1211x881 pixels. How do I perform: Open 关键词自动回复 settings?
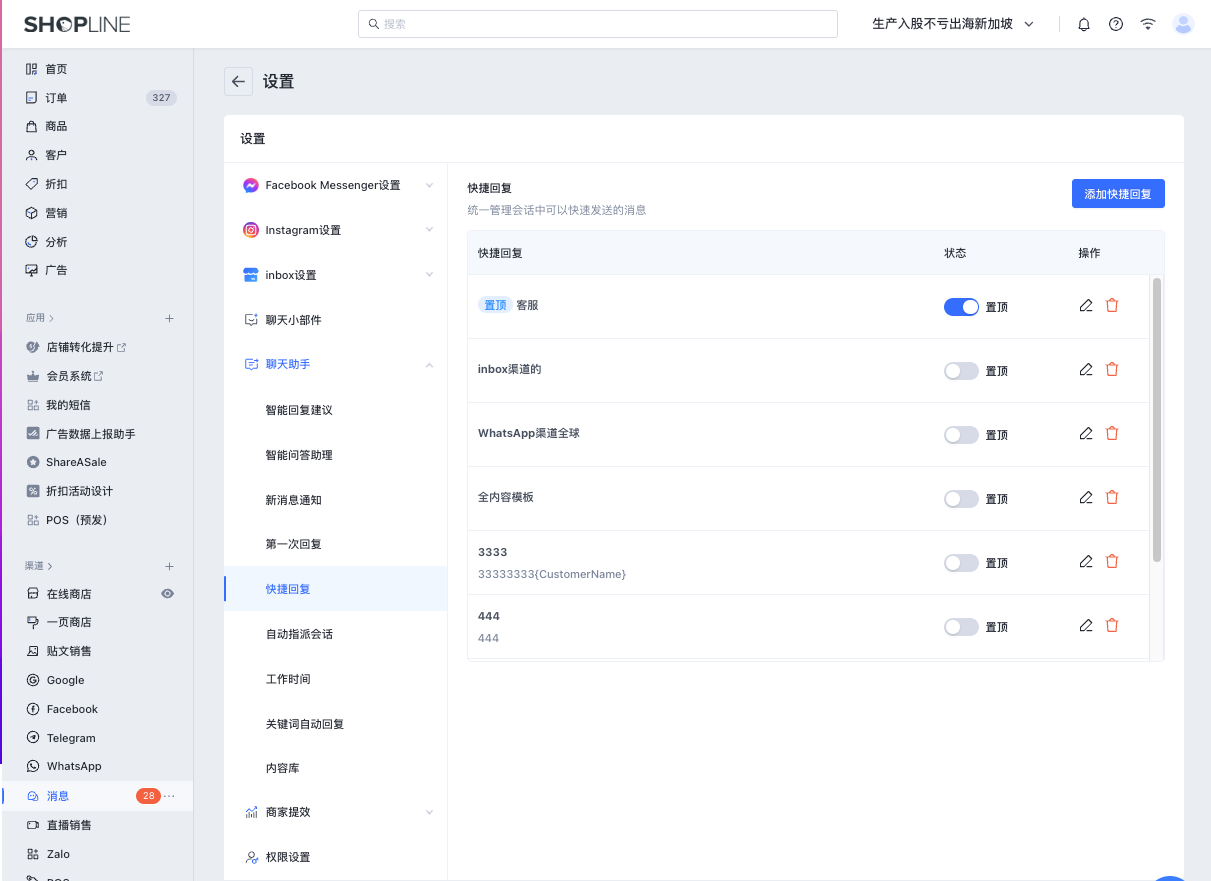click(304, 724)
